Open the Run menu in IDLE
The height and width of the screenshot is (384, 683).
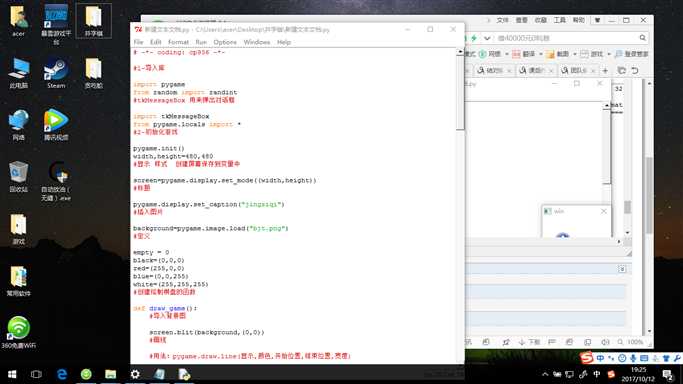click(x=201, y=42)
